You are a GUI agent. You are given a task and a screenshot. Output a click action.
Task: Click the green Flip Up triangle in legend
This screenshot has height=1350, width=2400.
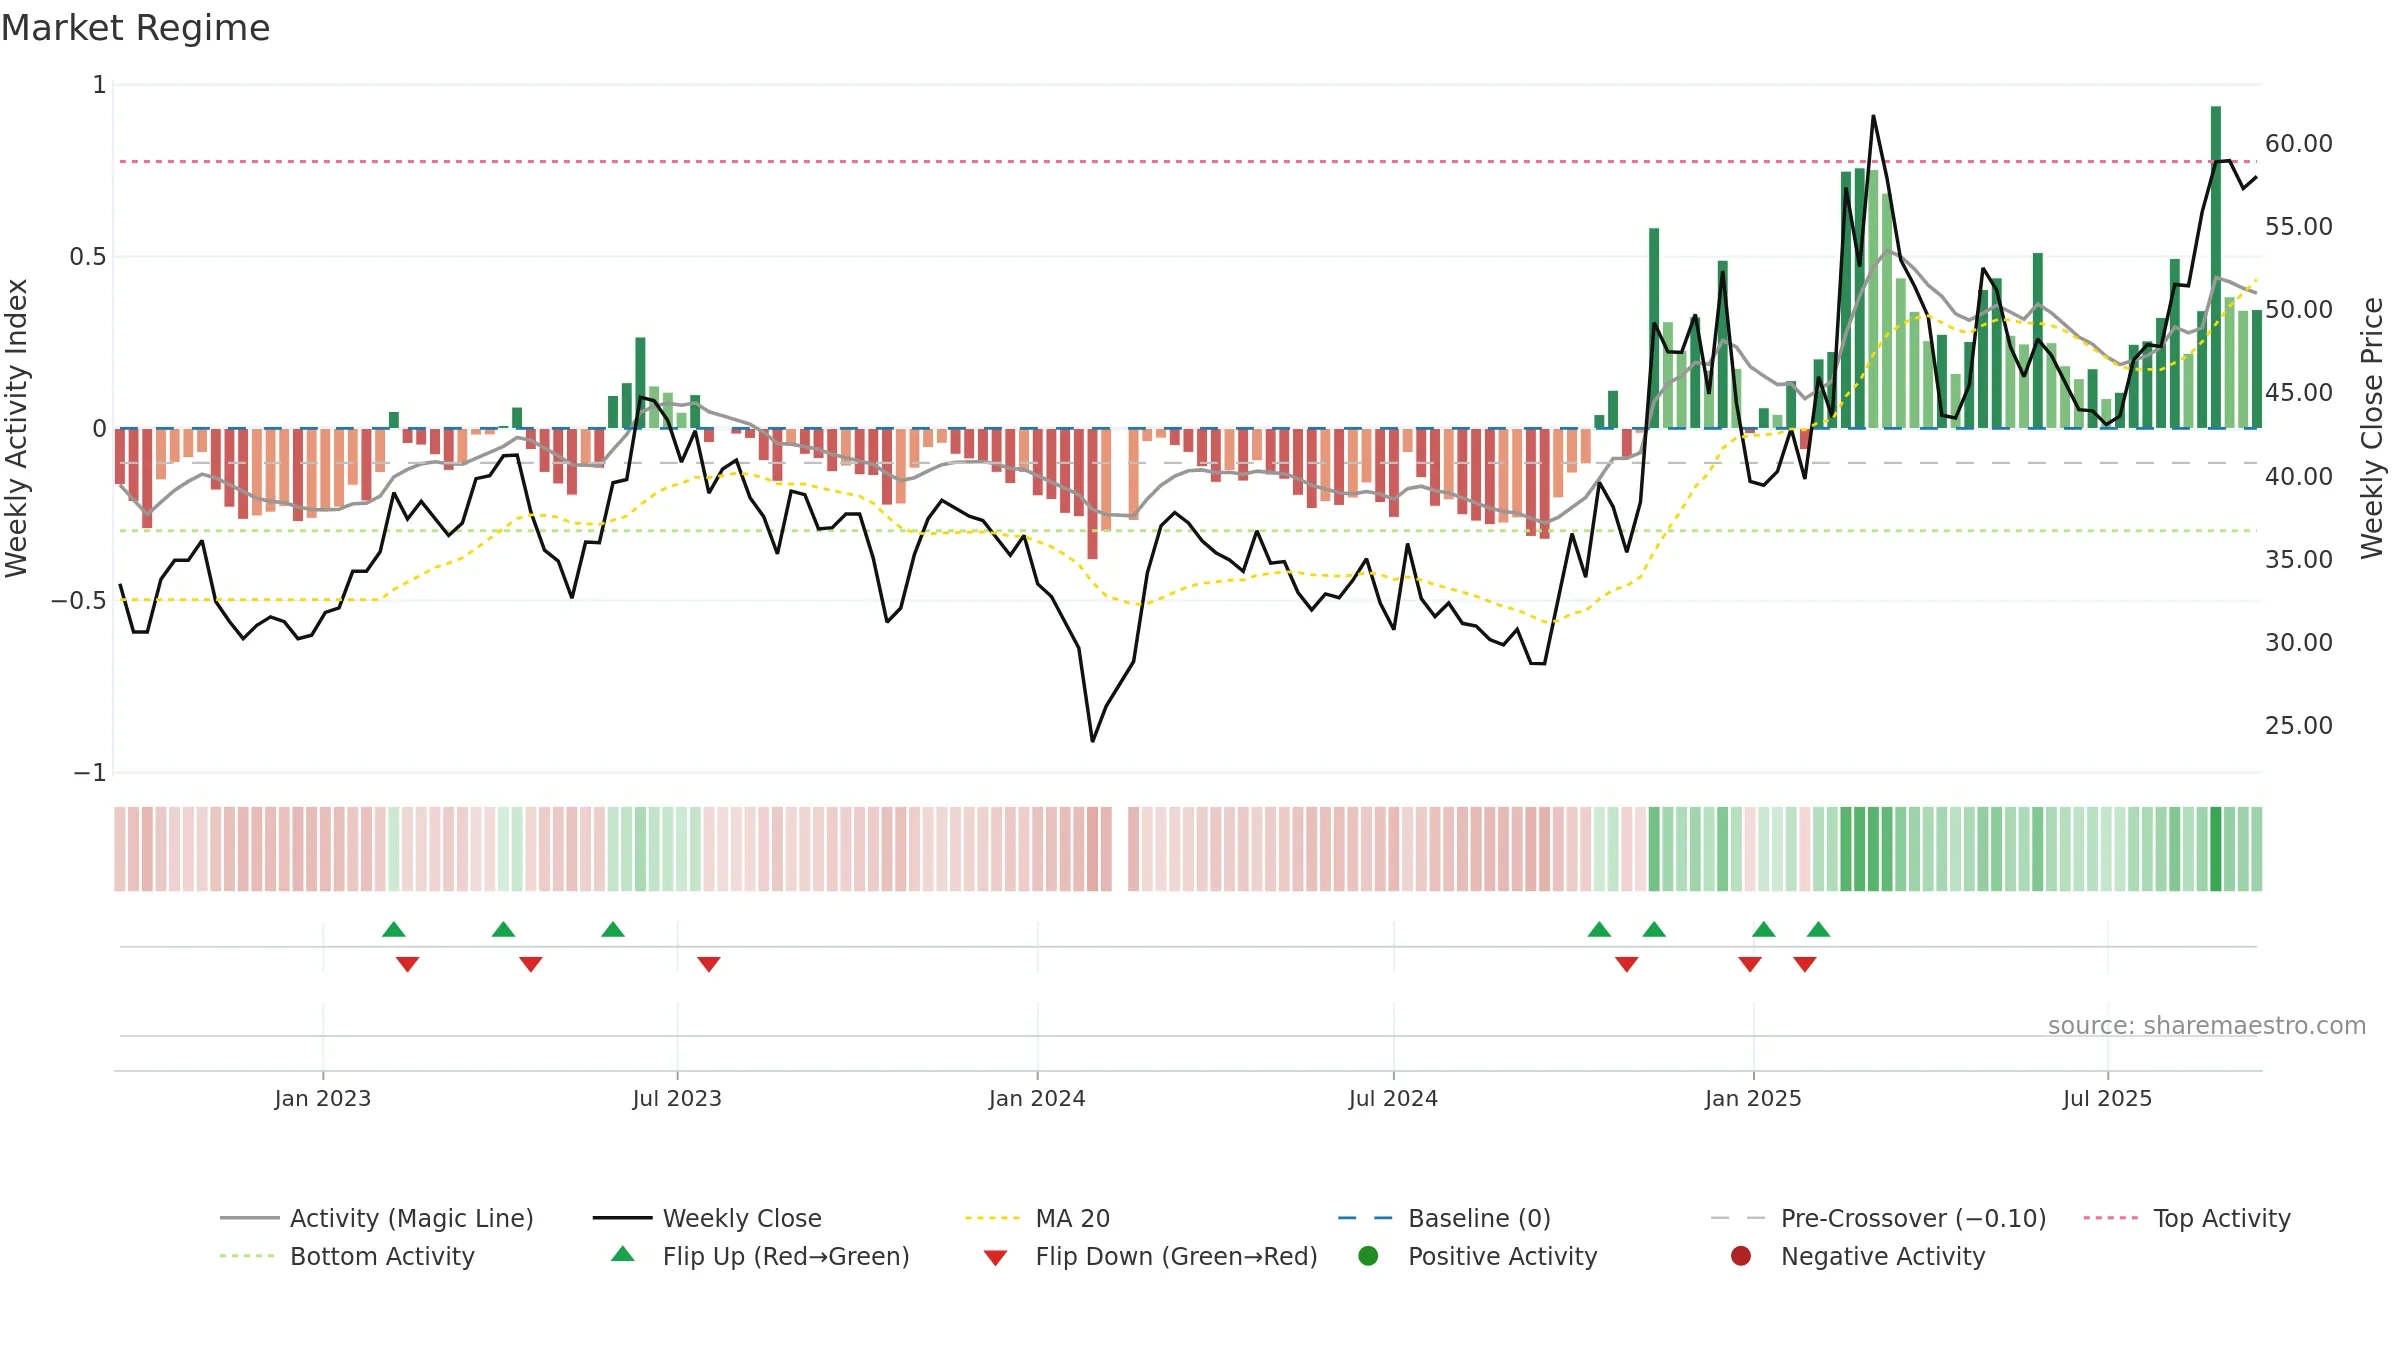click(x=623, y=1254)
